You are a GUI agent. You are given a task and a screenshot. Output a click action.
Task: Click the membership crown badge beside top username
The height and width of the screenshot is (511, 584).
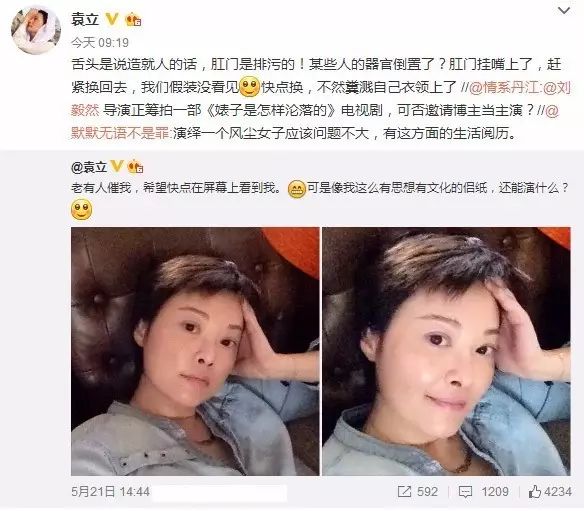point(133,19)
